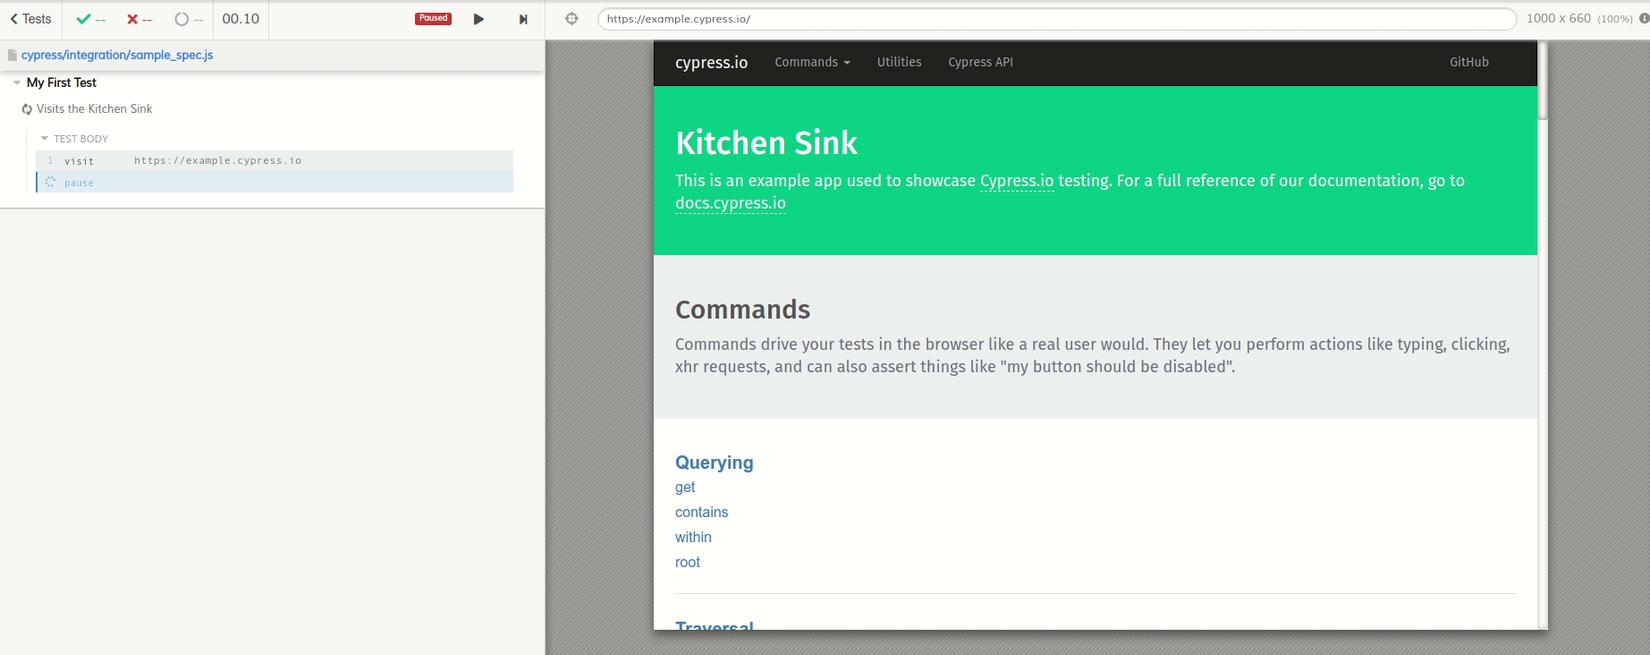
Task: Click the preview page vertical scrollbar
Action: 1542,80
